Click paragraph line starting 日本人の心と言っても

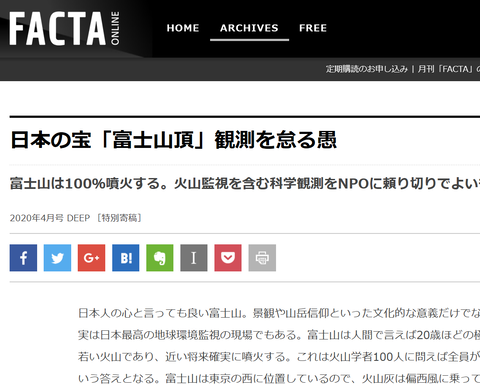[279, 313]
